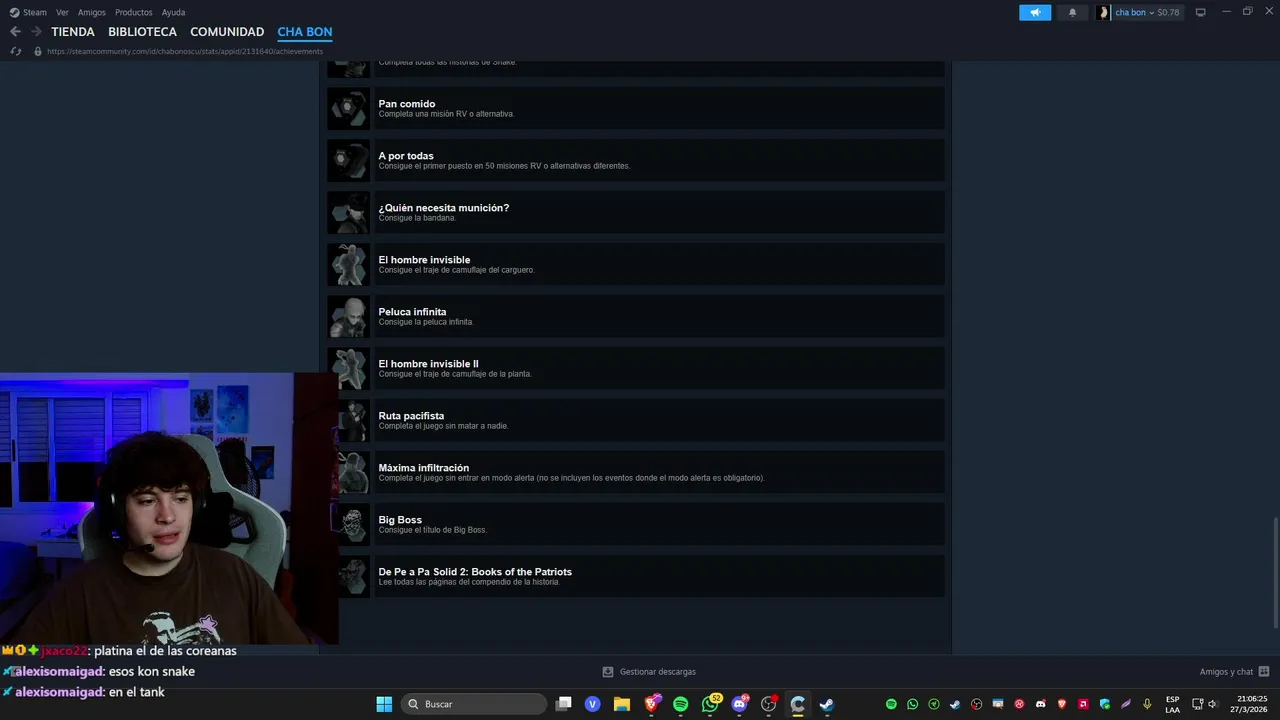Click 'Consigue la bandana.' description
Viewport: 1280px width, 720px height.
click(x=417, y=218)
